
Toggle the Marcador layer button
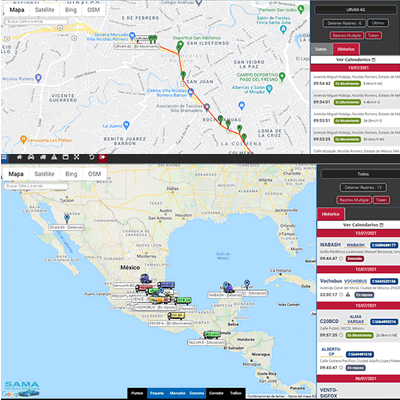click(177, 393)
